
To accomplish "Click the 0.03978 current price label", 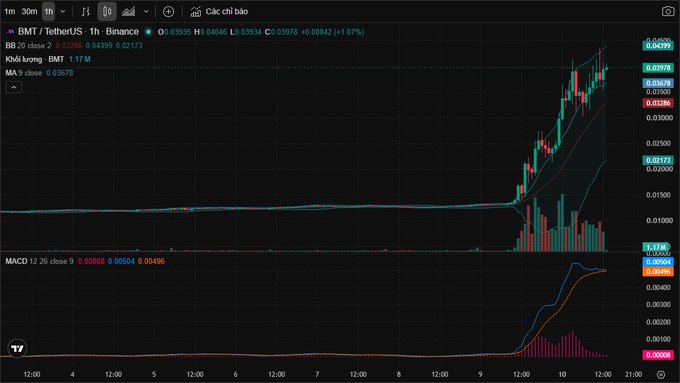I will tap(658, 68).
